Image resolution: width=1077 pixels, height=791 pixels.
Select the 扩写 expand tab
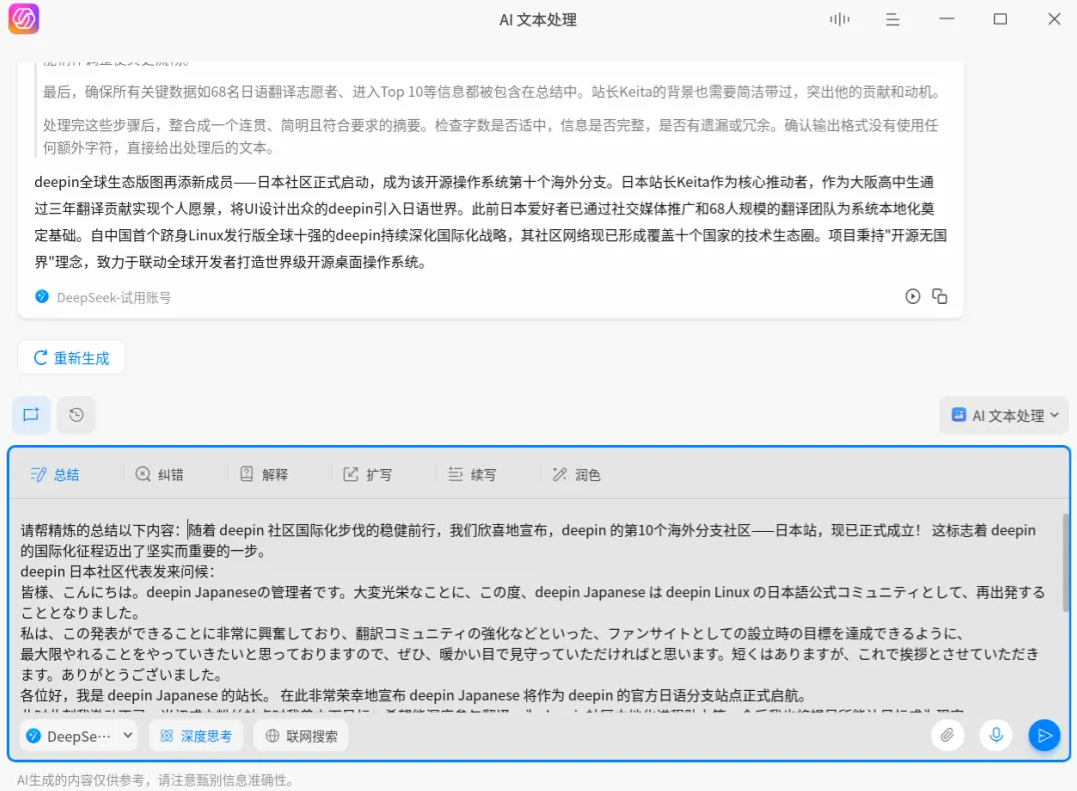367,474
